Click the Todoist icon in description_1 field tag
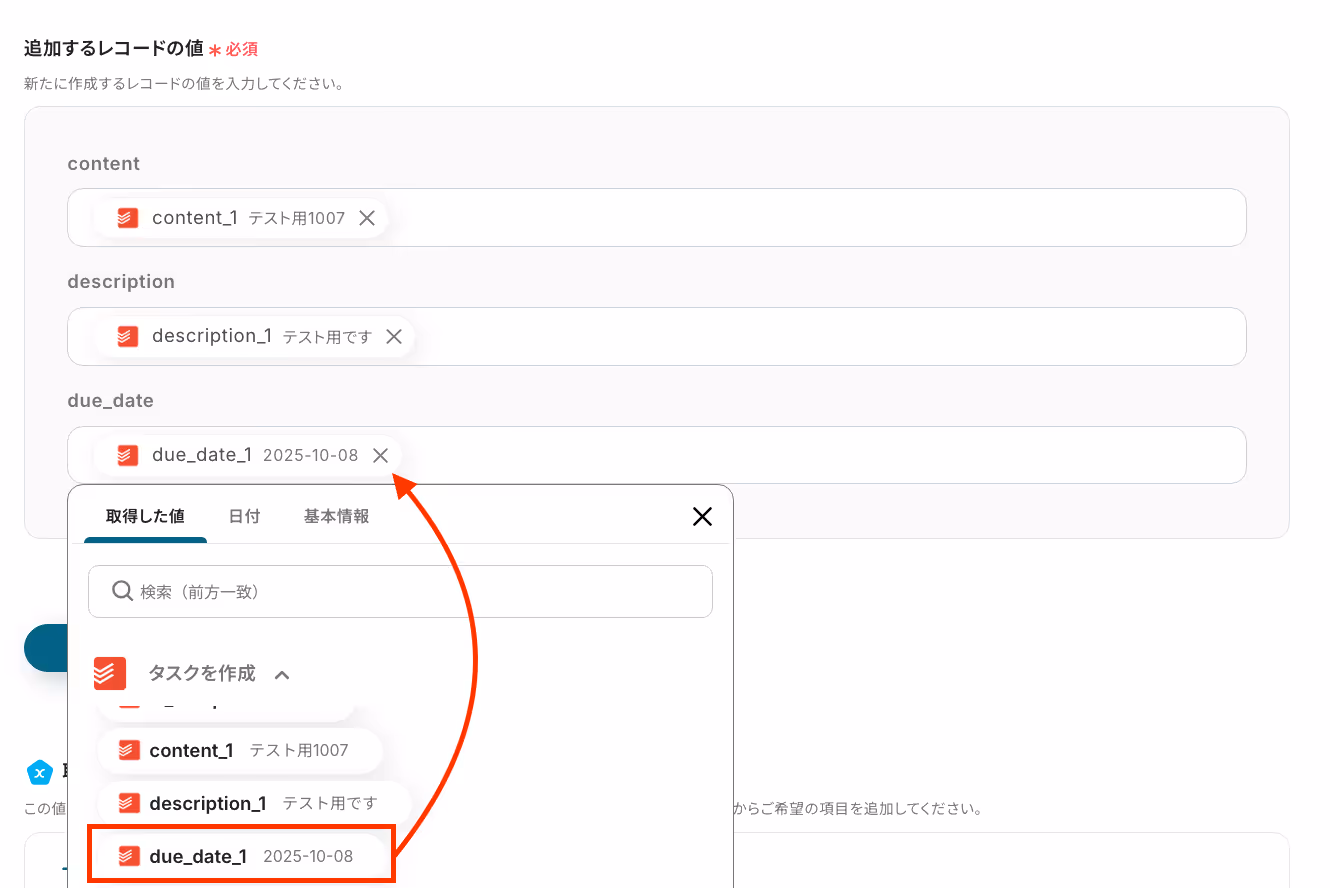The height and width of the screenshot is (888, 1330). pos(128,337)
